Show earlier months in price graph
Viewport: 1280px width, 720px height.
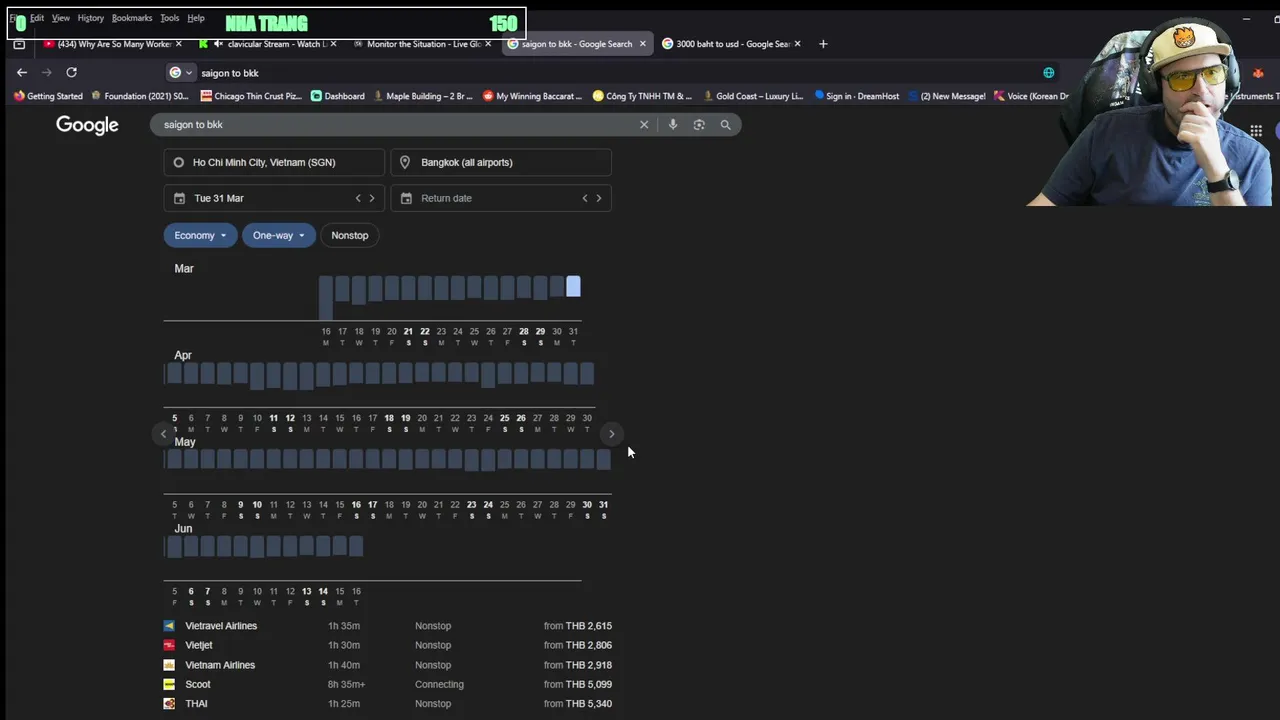coord(163,434)
